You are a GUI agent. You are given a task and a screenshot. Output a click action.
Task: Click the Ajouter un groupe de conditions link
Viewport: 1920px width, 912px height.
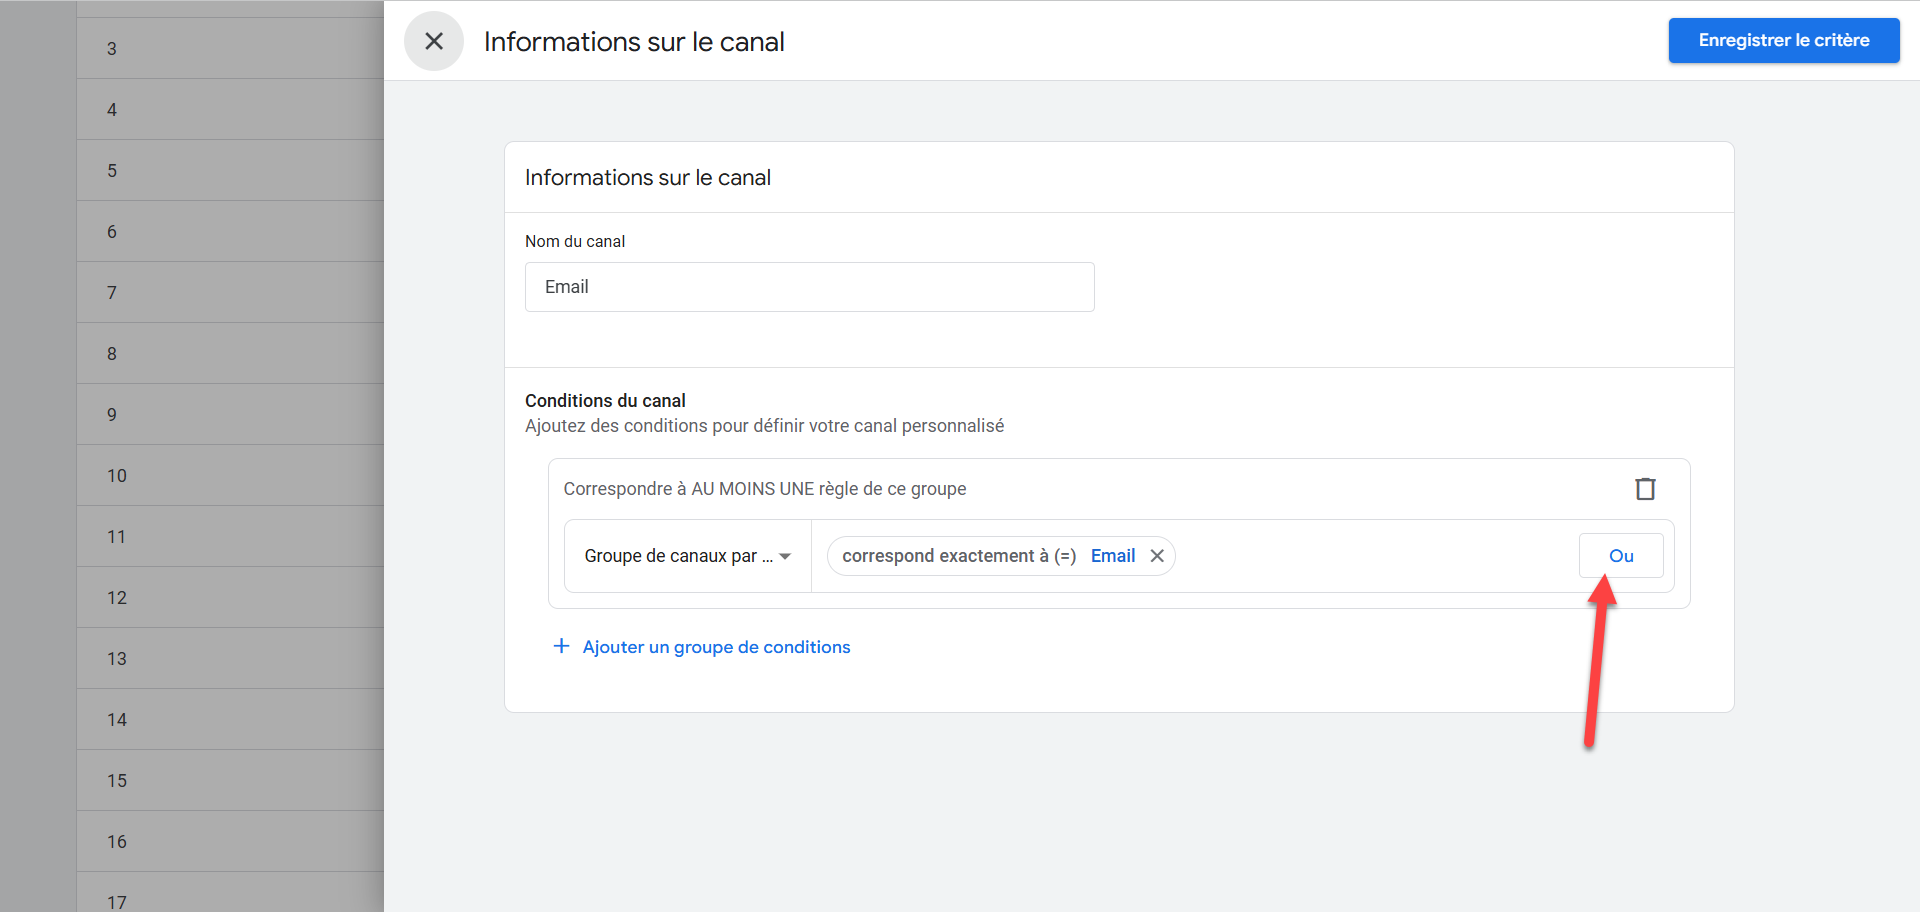coord(716,647)
